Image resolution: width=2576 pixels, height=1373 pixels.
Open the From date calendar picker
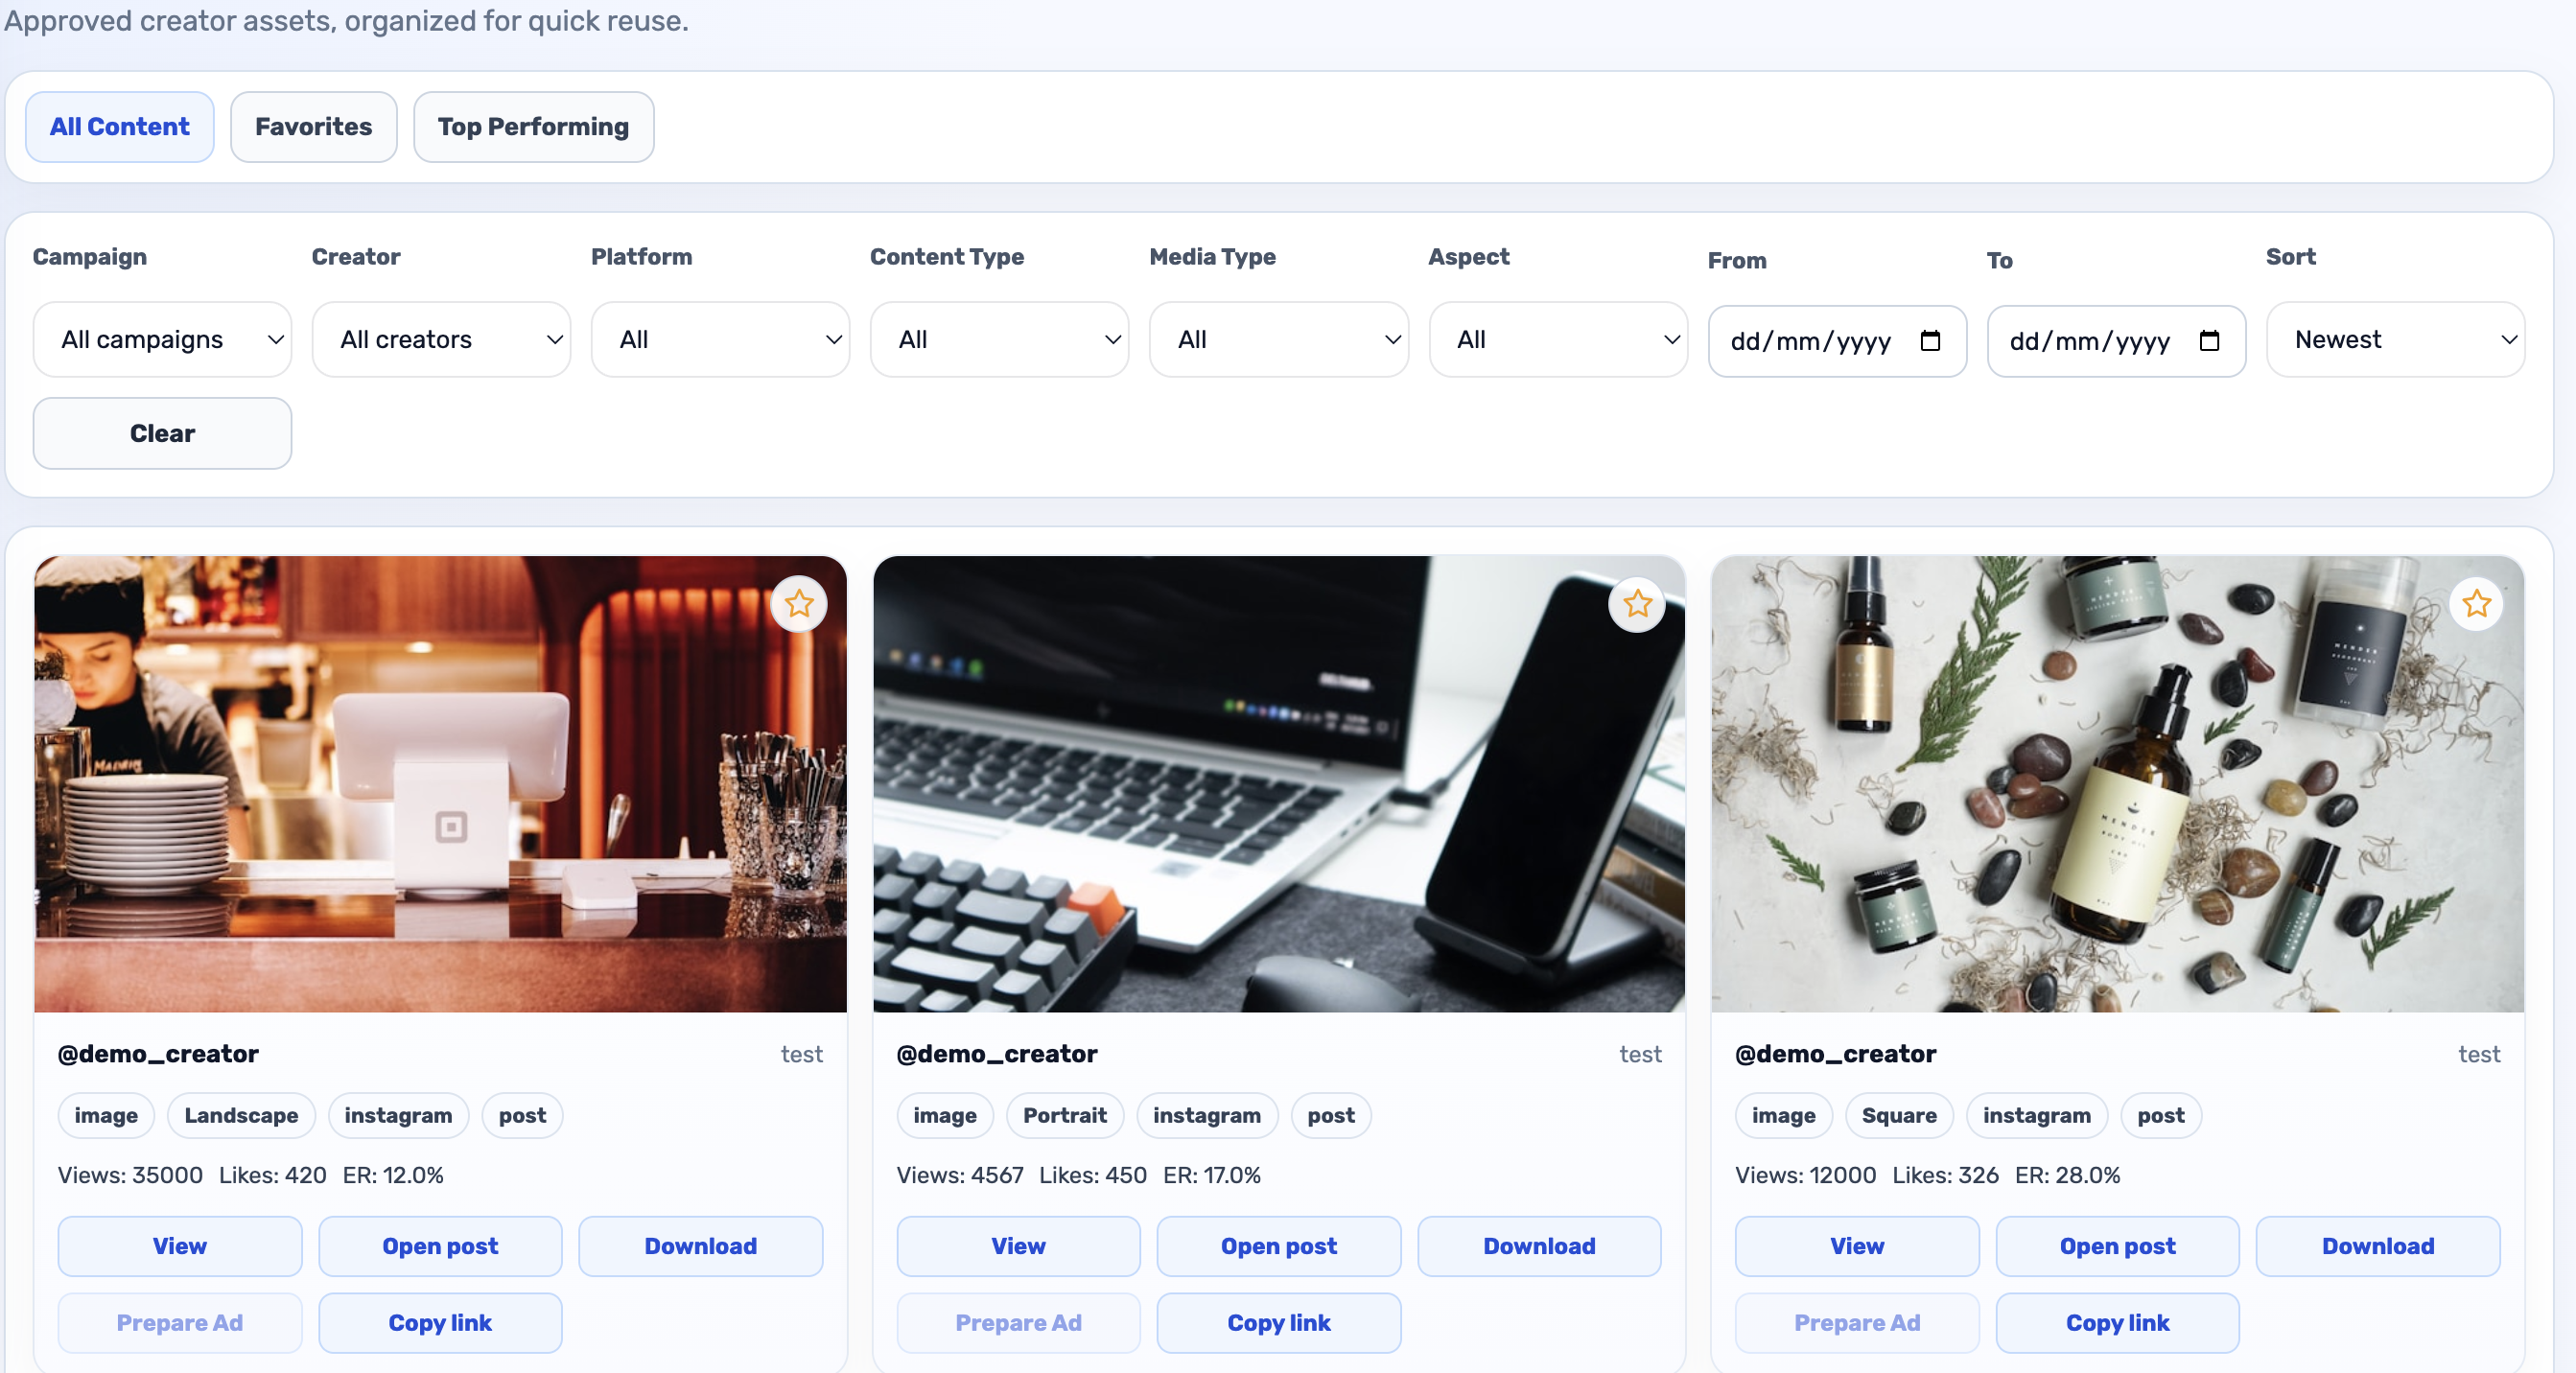pos(1930,340)
